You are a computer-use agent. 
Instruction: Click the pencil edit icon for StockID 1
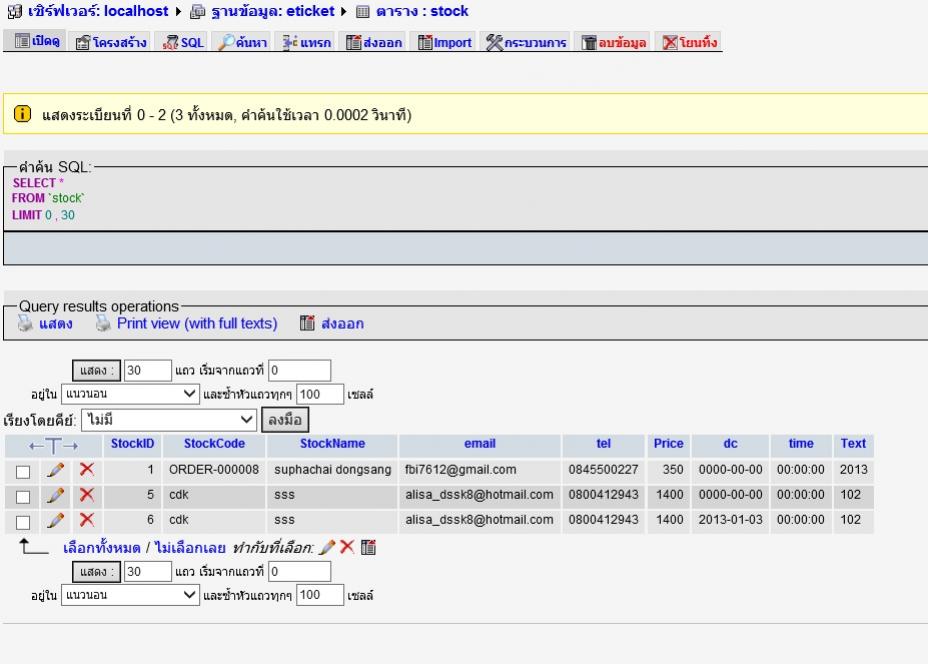click(x=58, y=470)
